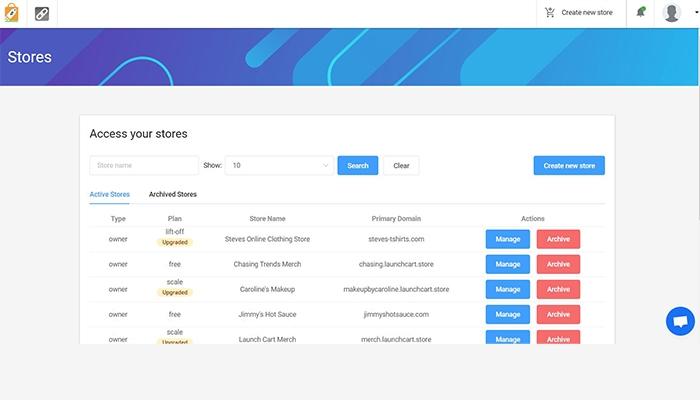Open the live chat bubble
This screenshot has width=700, height=400.
pos(680,321)
